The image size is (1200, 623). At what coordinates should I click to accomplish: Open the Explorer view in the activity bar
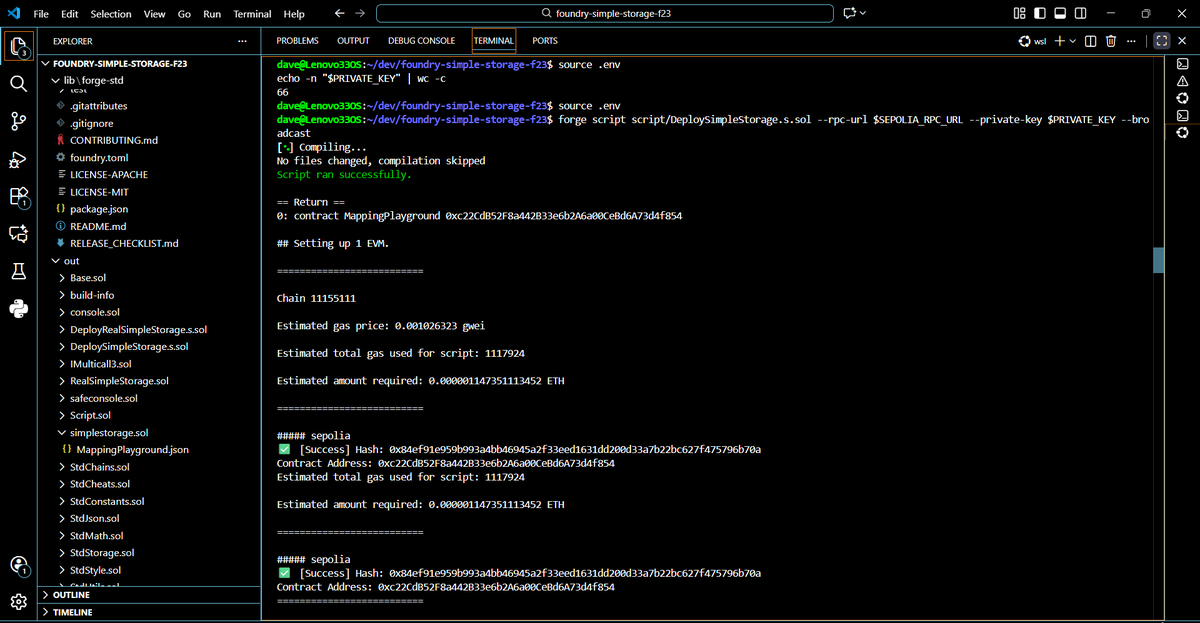pyautogui.click(x=18, y=45)
